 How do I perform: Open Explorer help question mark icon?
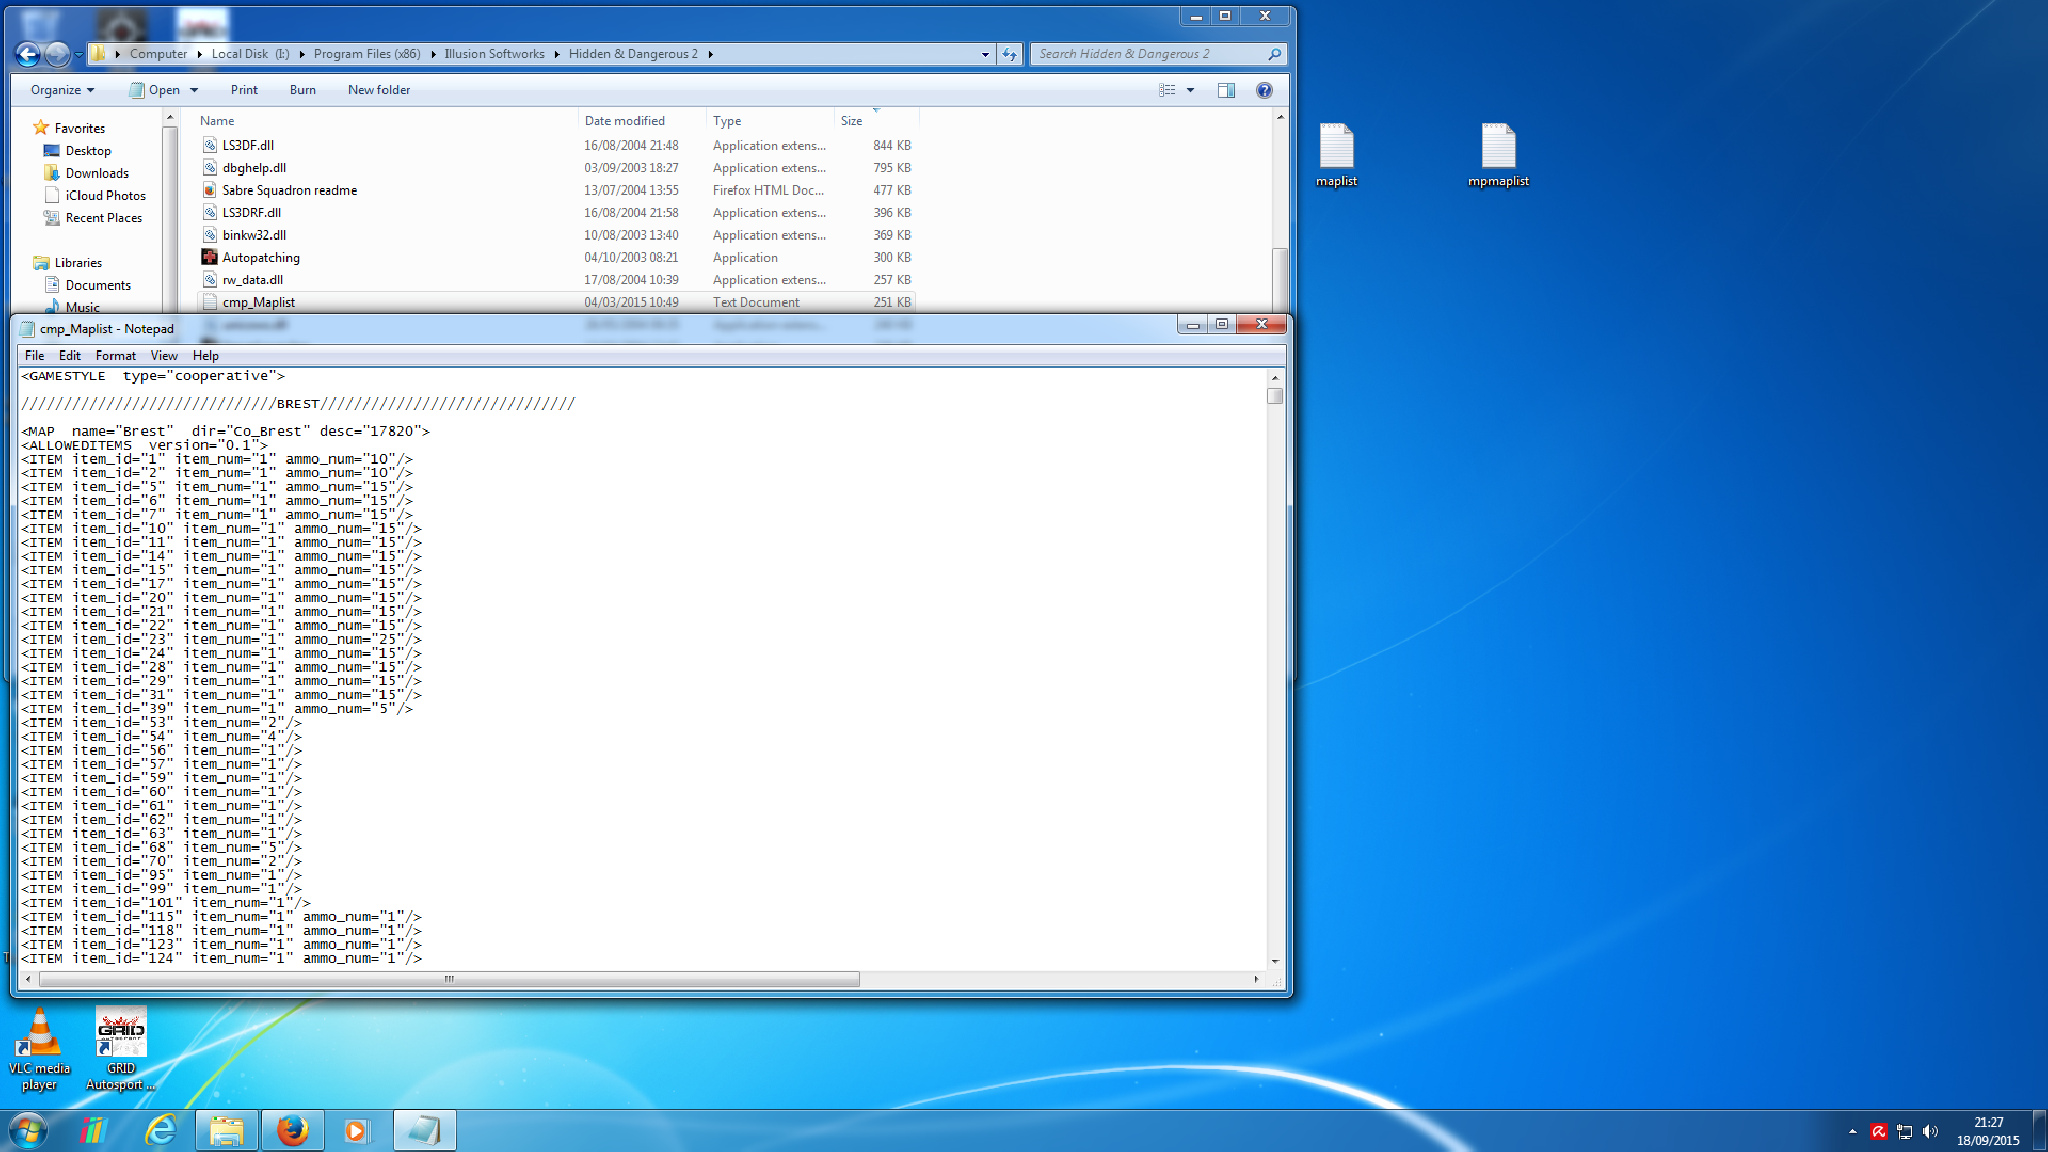click(1264, 90)
